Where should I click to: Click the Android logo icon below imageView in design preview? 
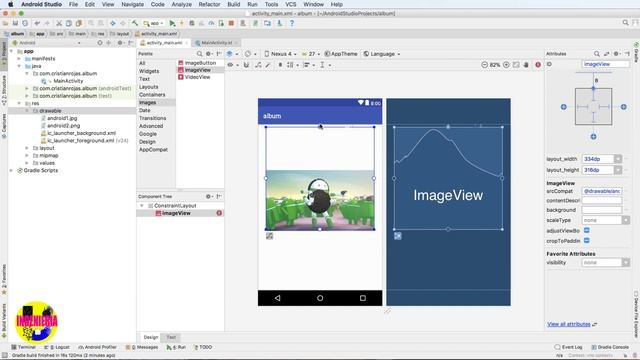point(269,236)
